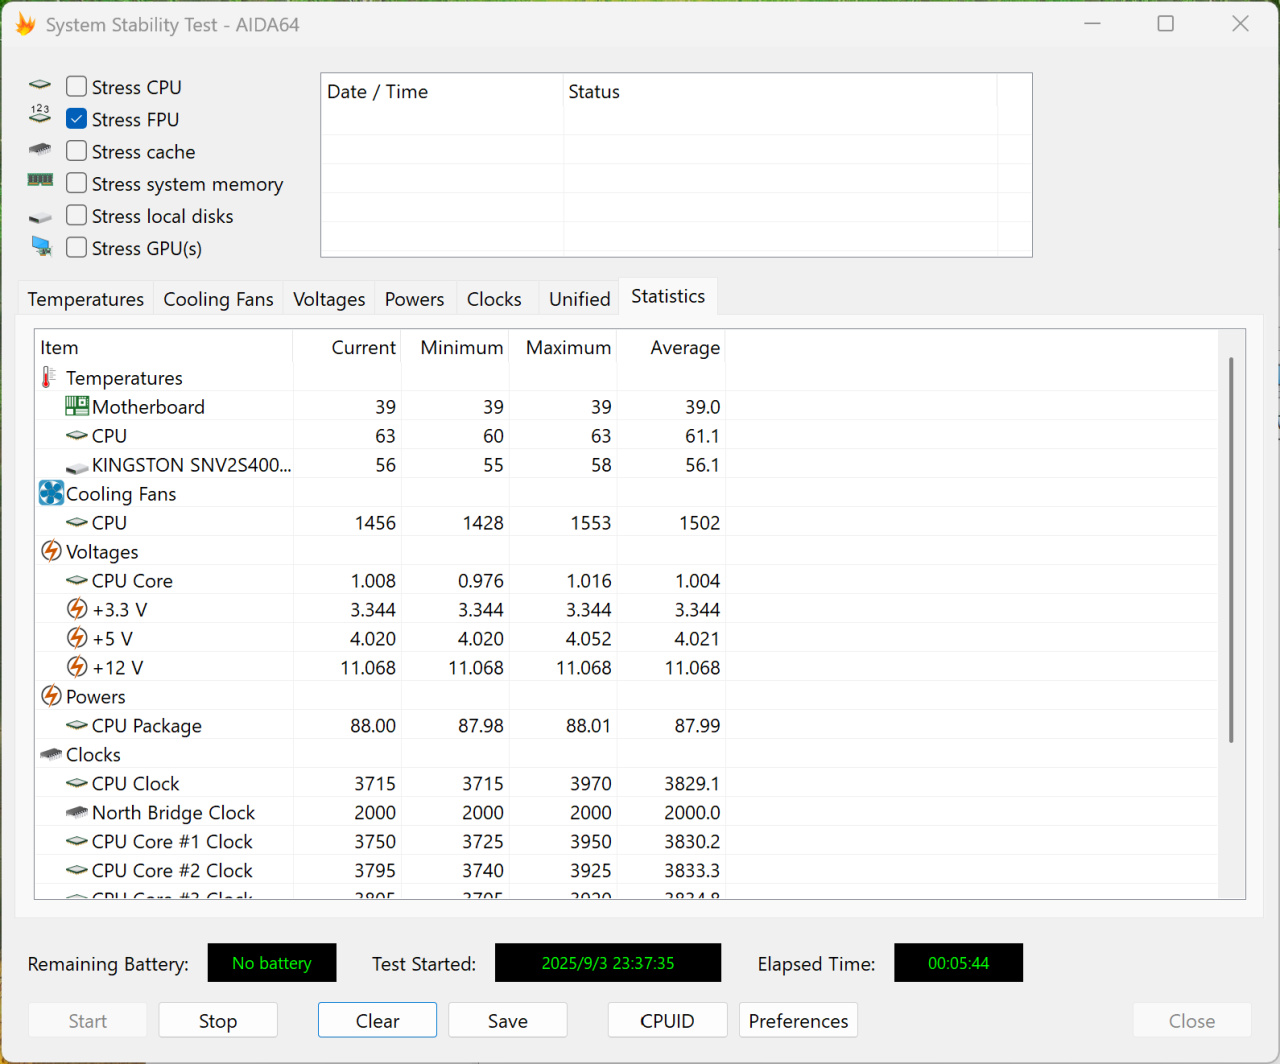The width and height of the screenshot is (1280, 1064).
Task: Click the chip icon beside North Bridge Clock
Action: pyautogui.click(x=77, y=812)
